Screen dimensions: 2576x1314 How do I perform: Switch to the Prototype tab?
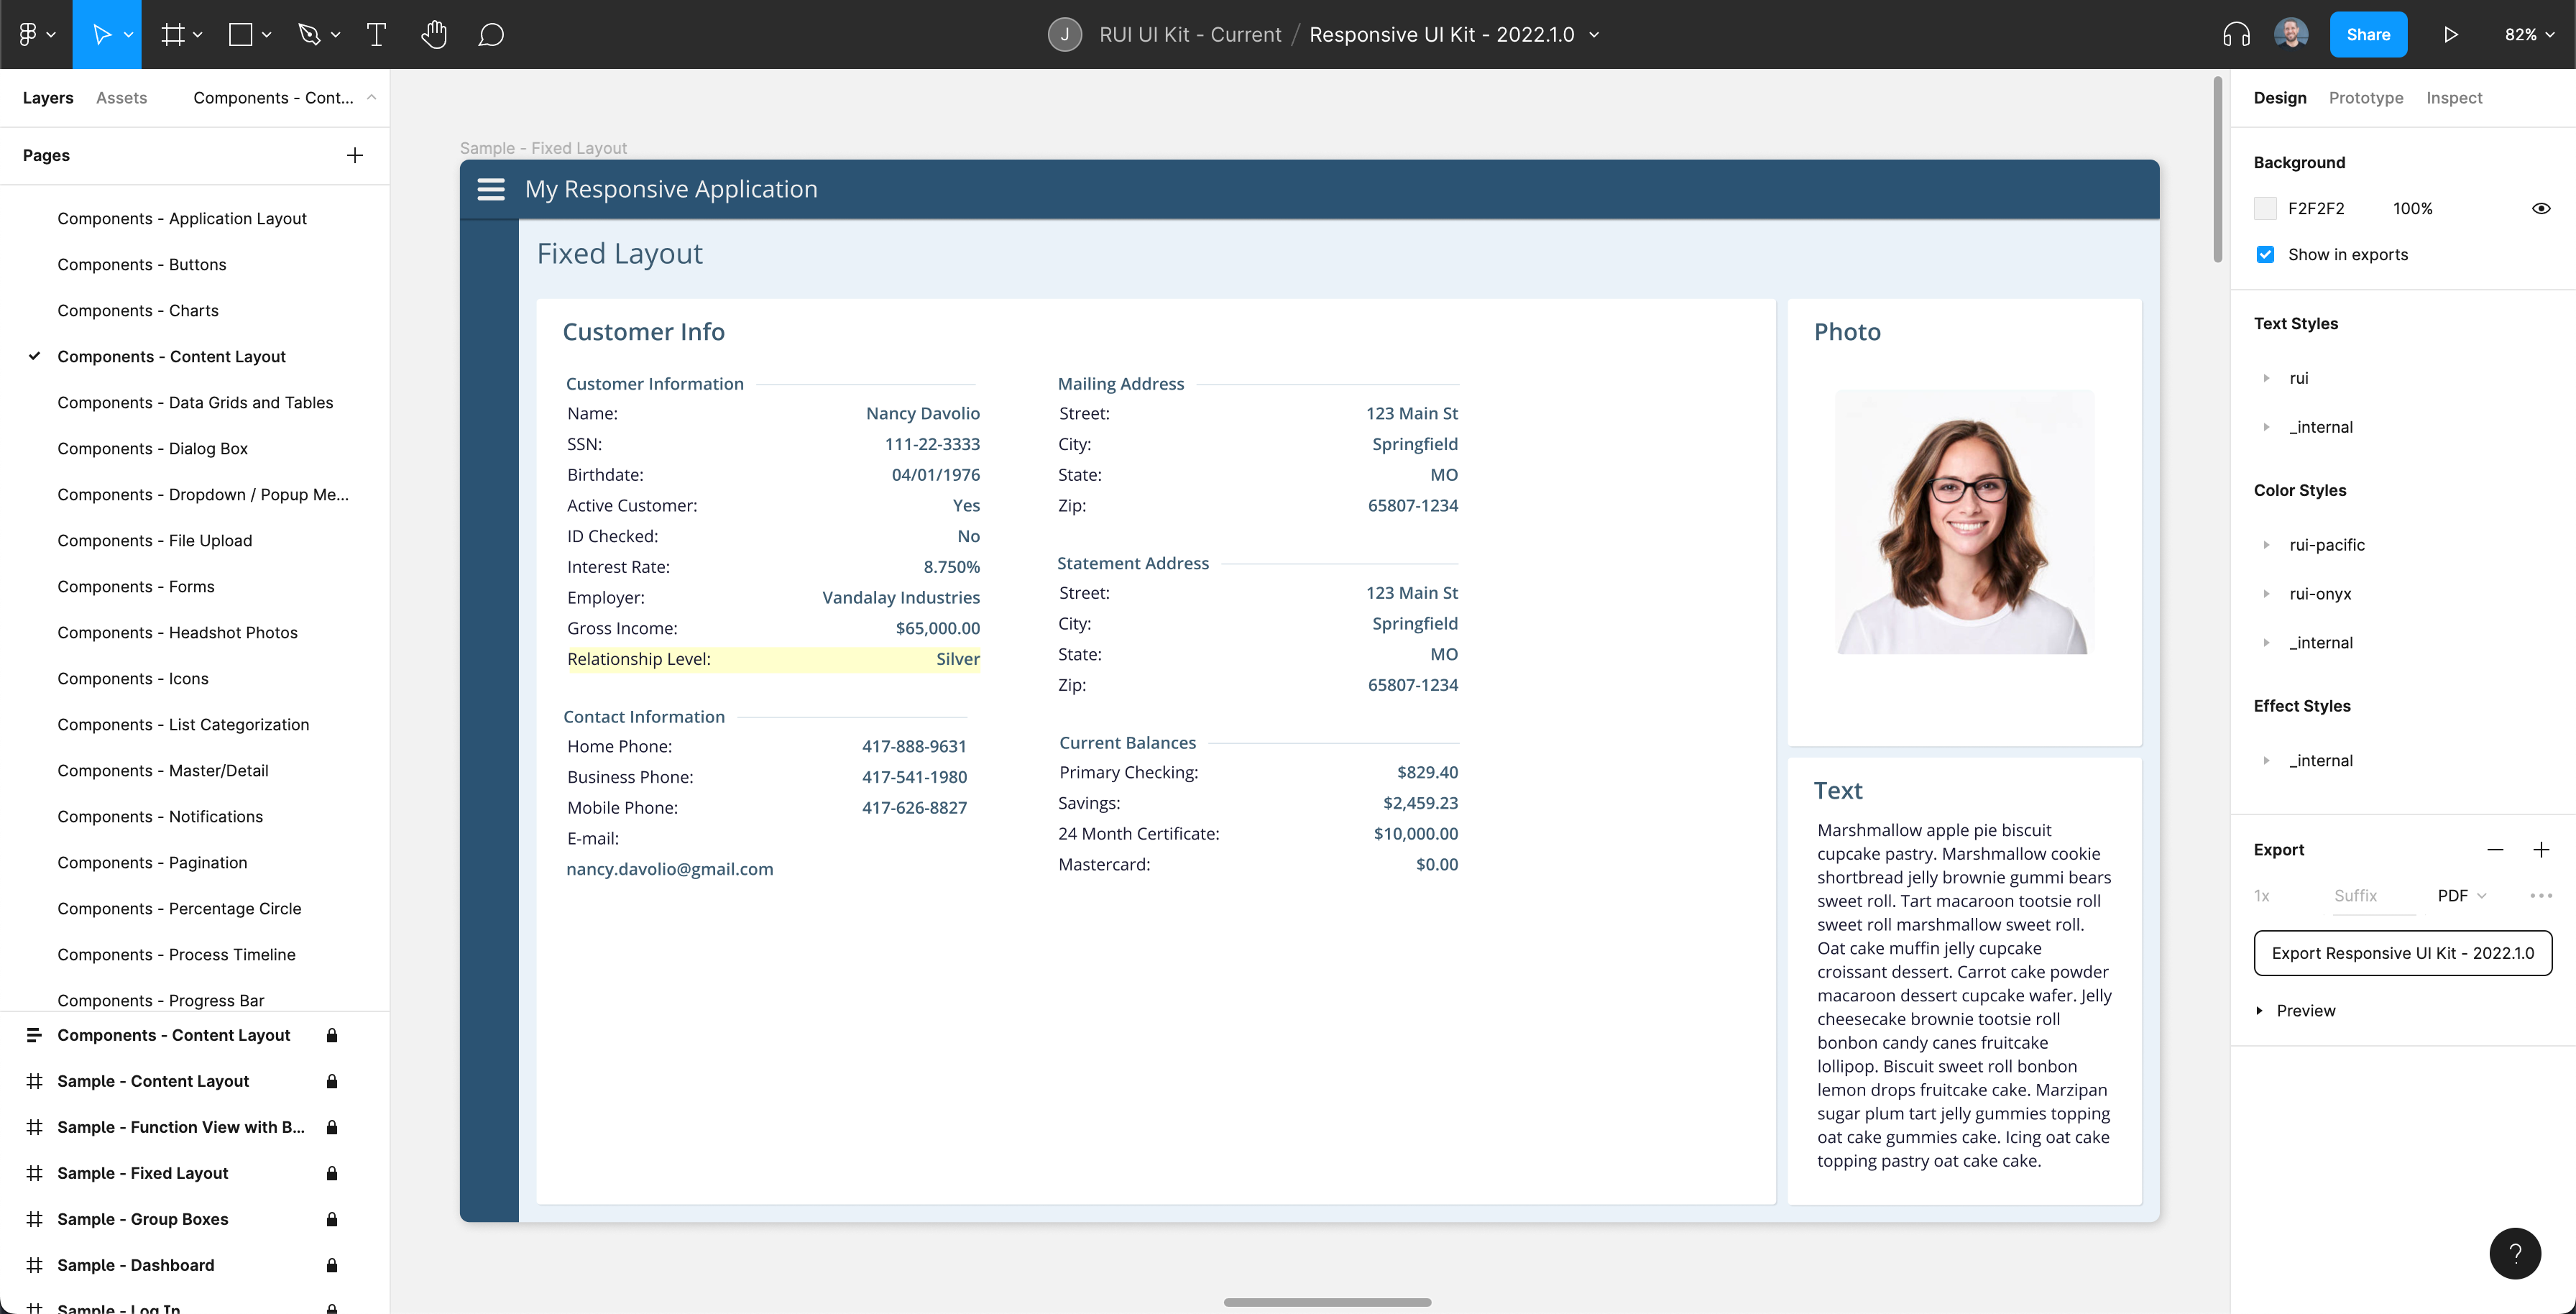click(2365, 98)
